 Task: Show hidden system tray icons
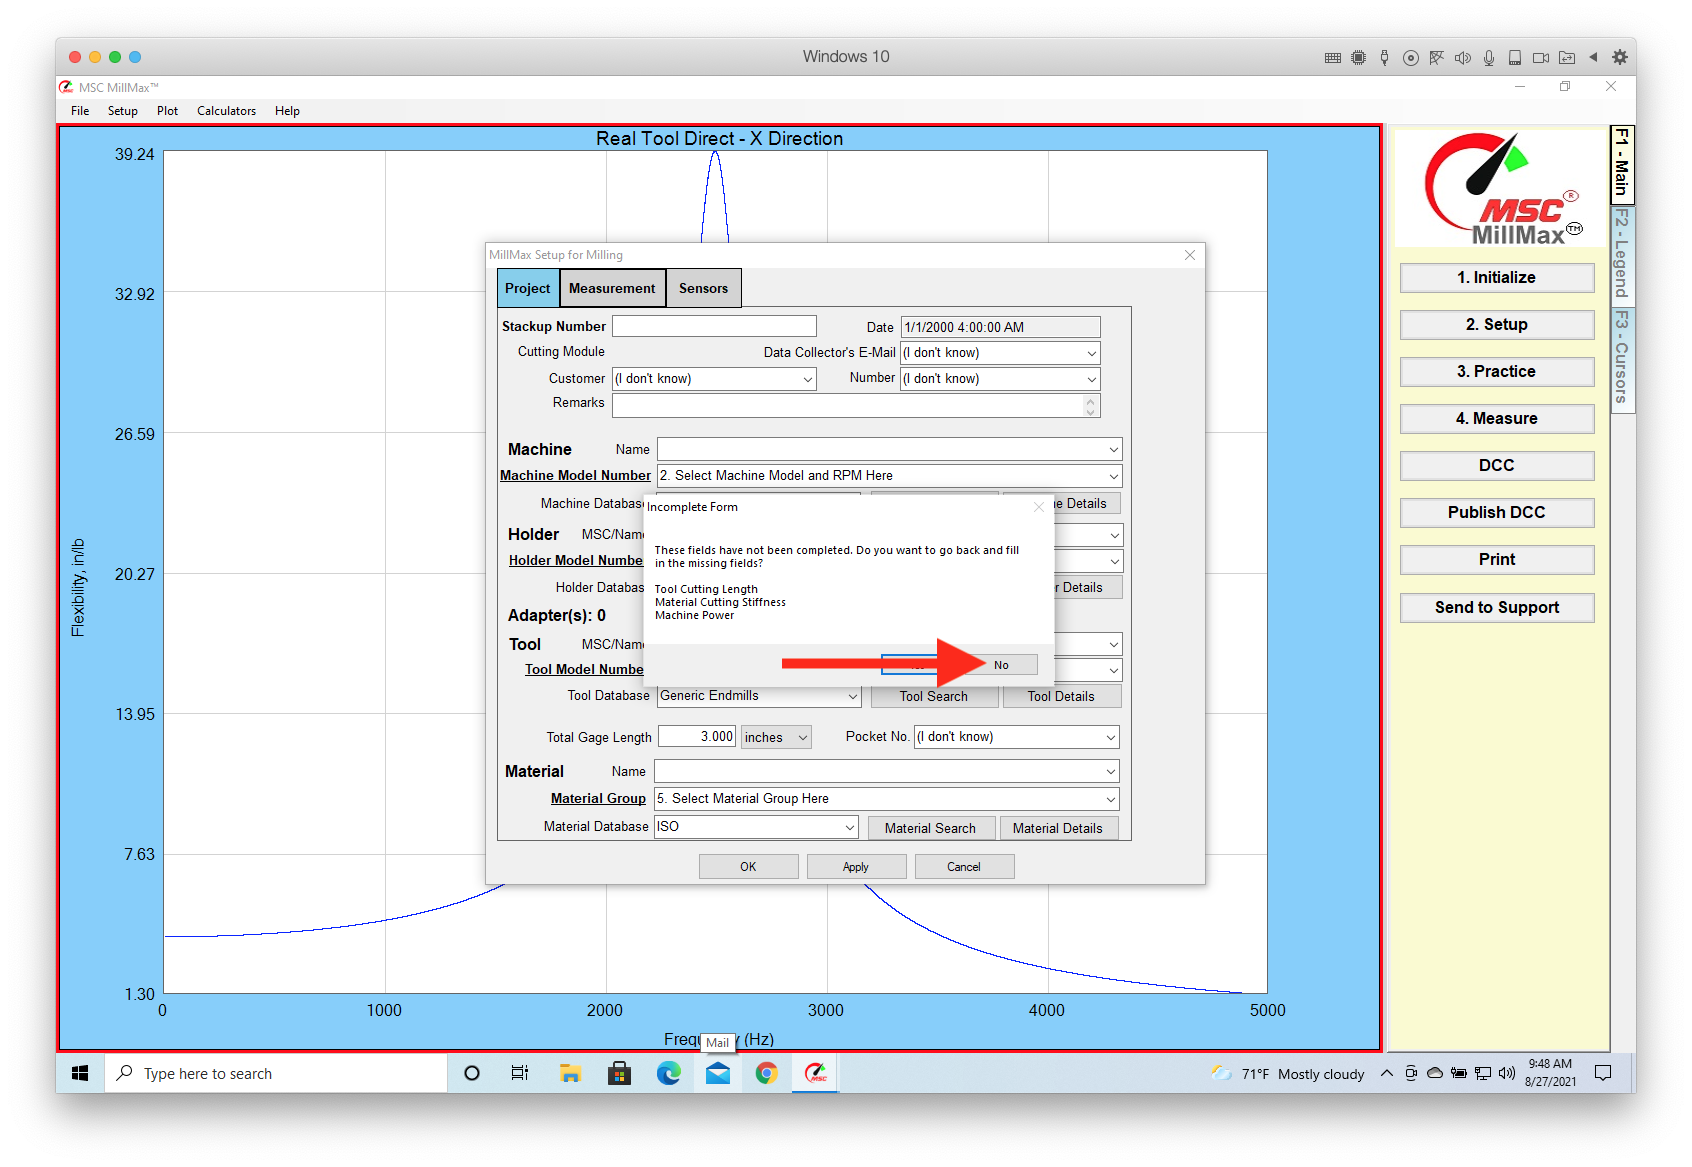1386,1073
